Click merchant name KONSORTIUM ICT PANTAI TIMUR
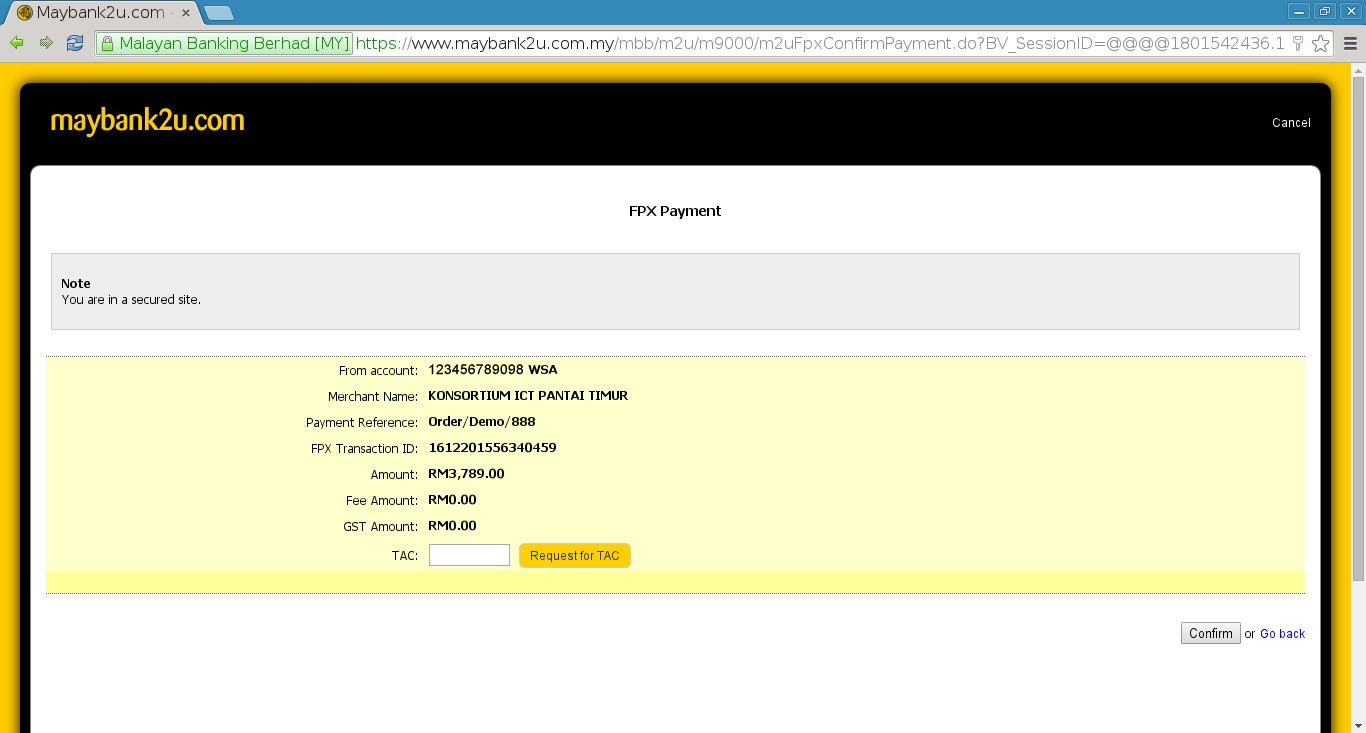Viewport: 1366px width, 733px height. [528, 396]
